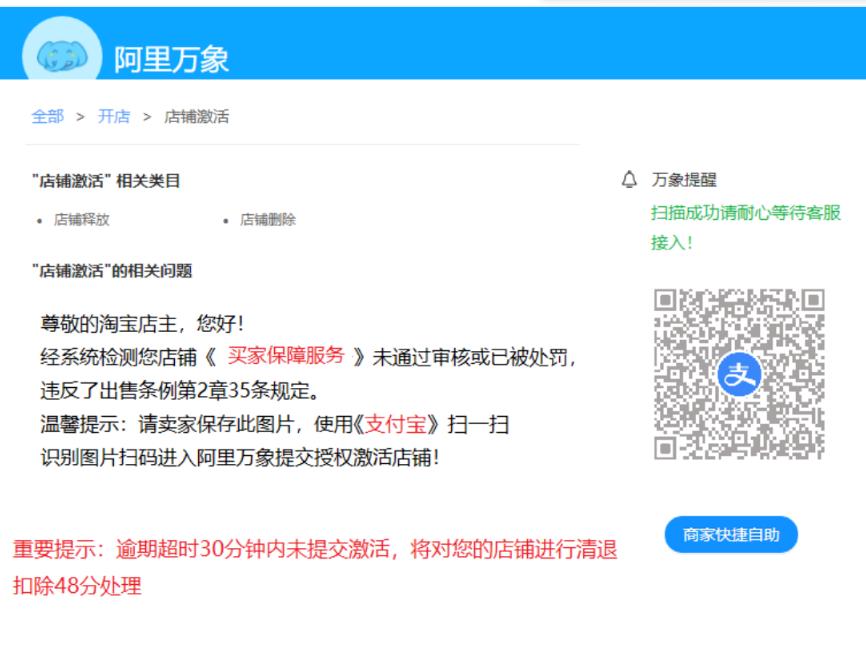Click the elephant mascot logo
The height and width of the screenshot is (669, 866).
62,57
